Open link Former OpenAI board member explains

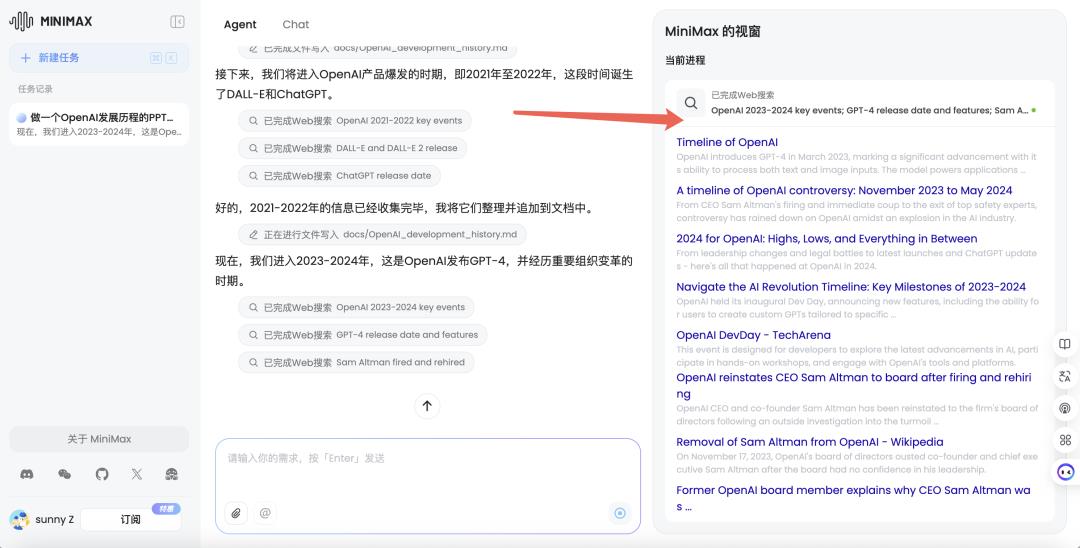click(853, 498)
